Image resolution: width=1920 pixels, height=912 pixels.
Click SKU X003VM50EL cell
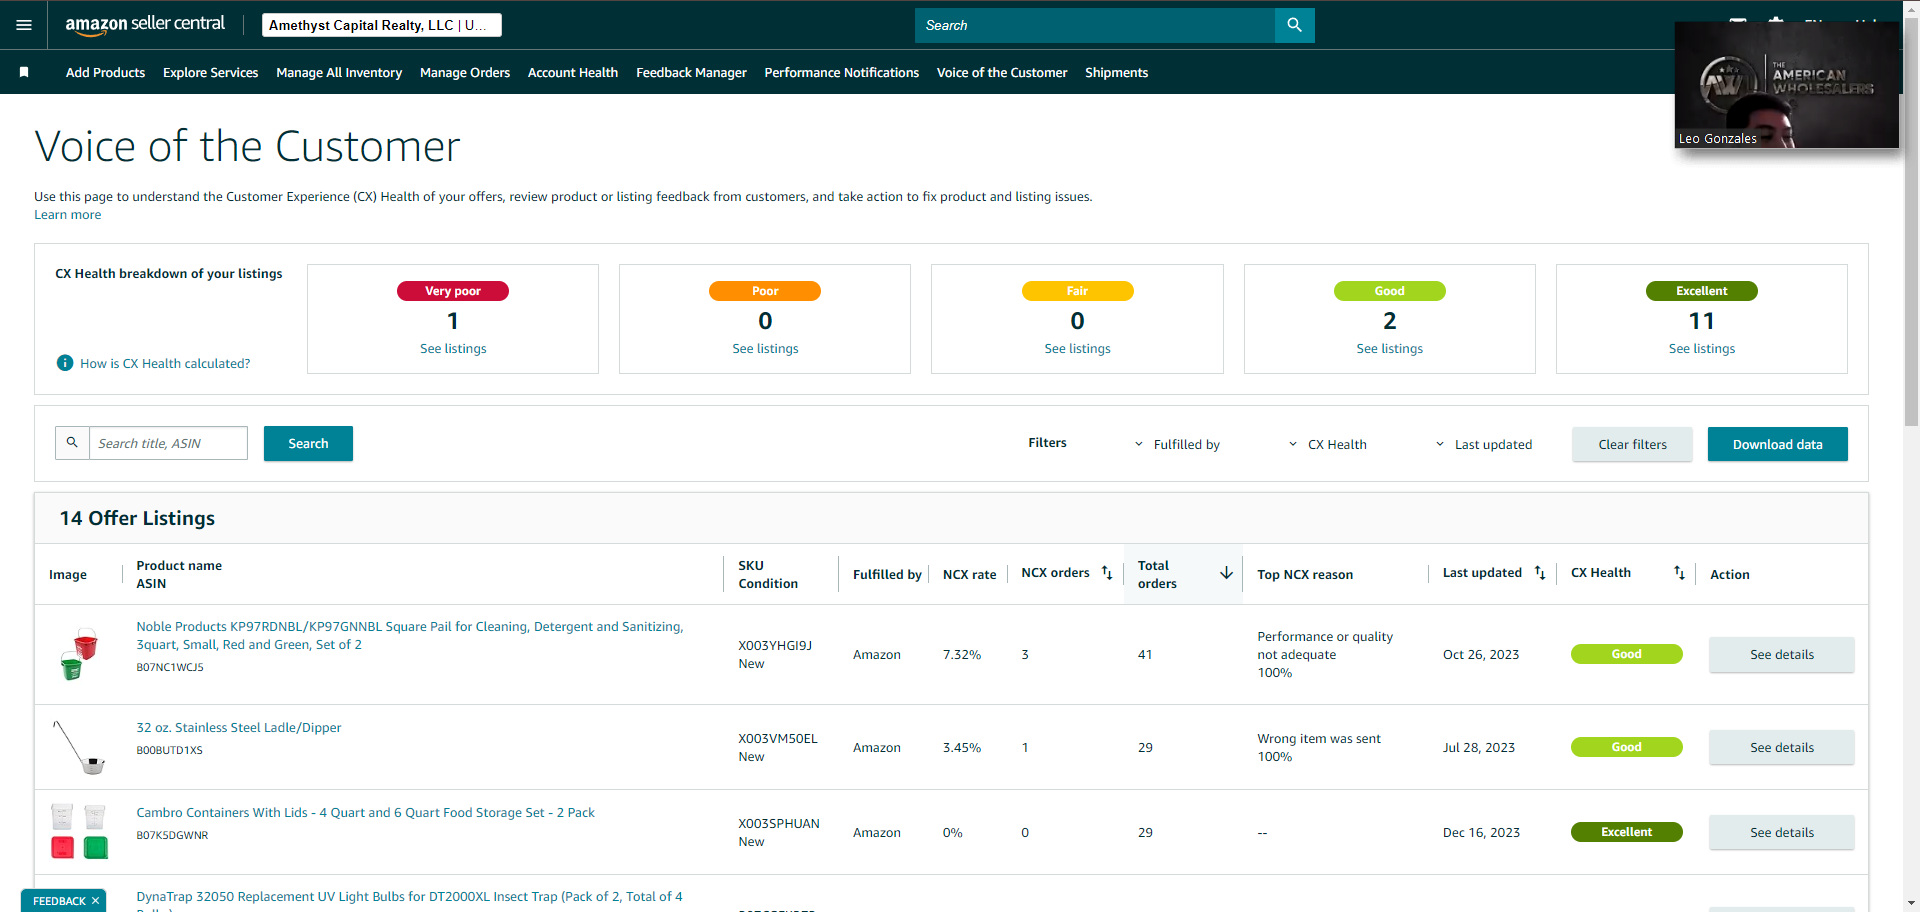tap(778, 738)
